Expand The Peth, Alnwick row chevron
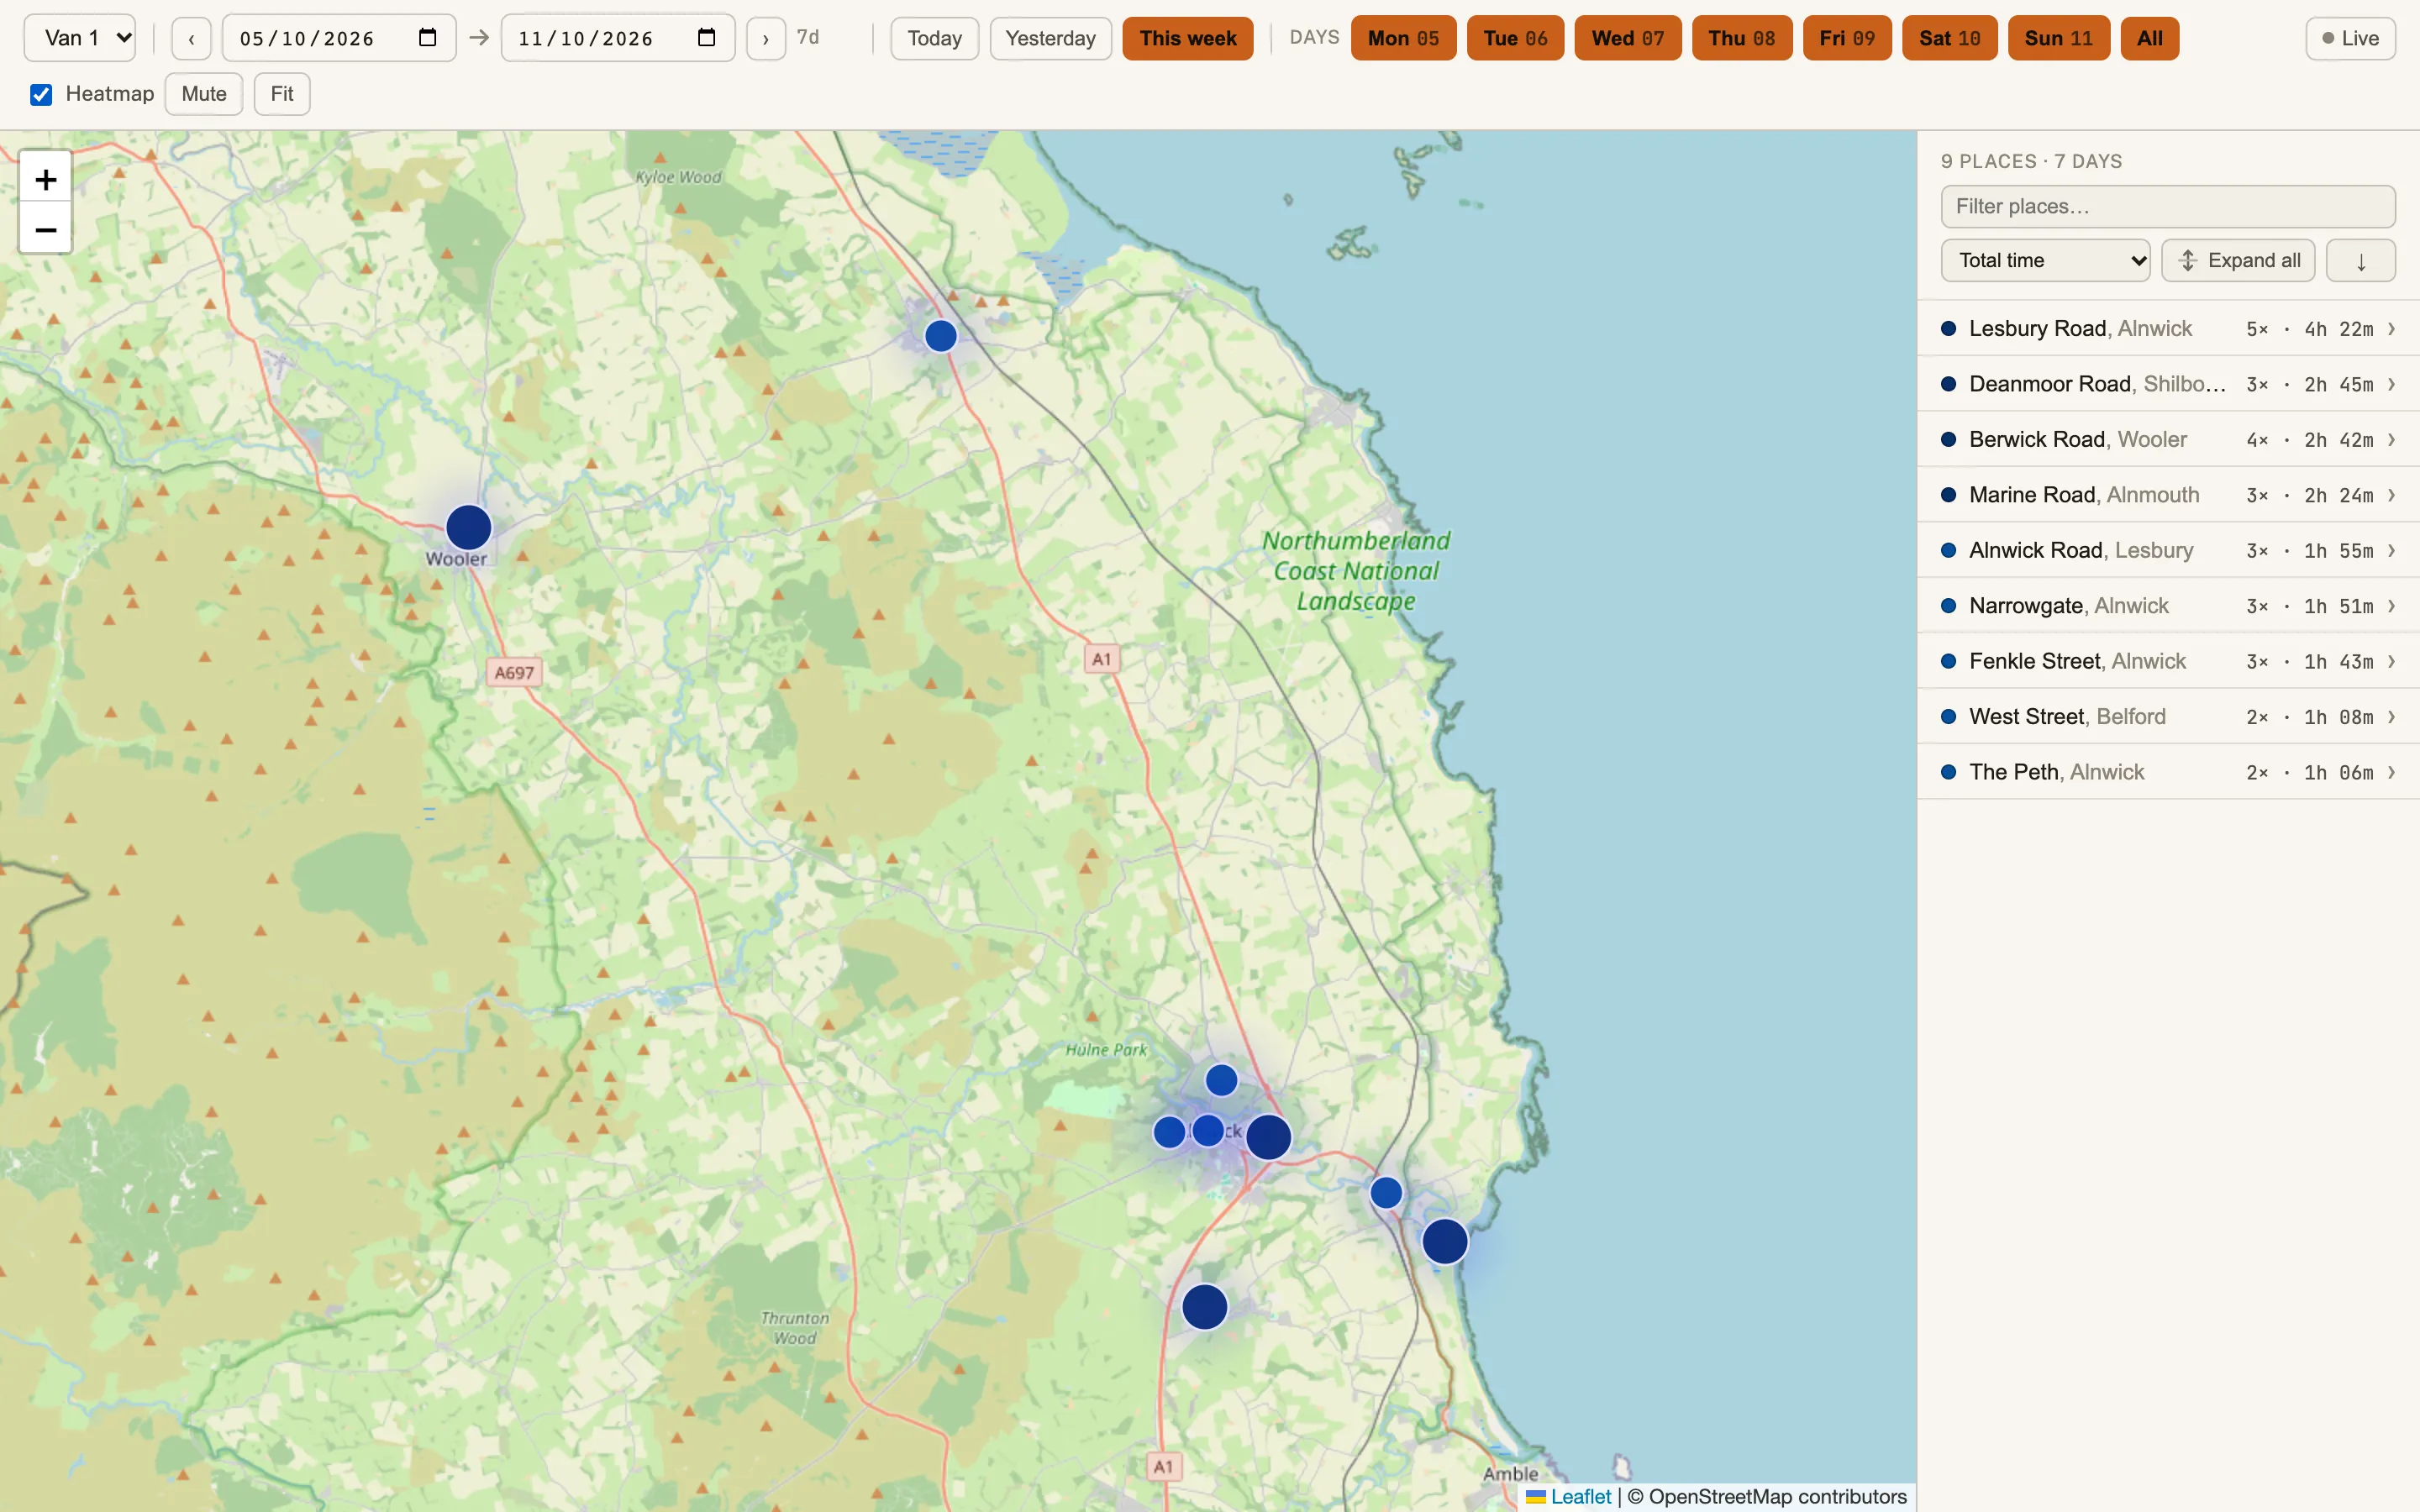Image resolution: width=2420 pixels, height=1512 pixels. pos(2391,773)
